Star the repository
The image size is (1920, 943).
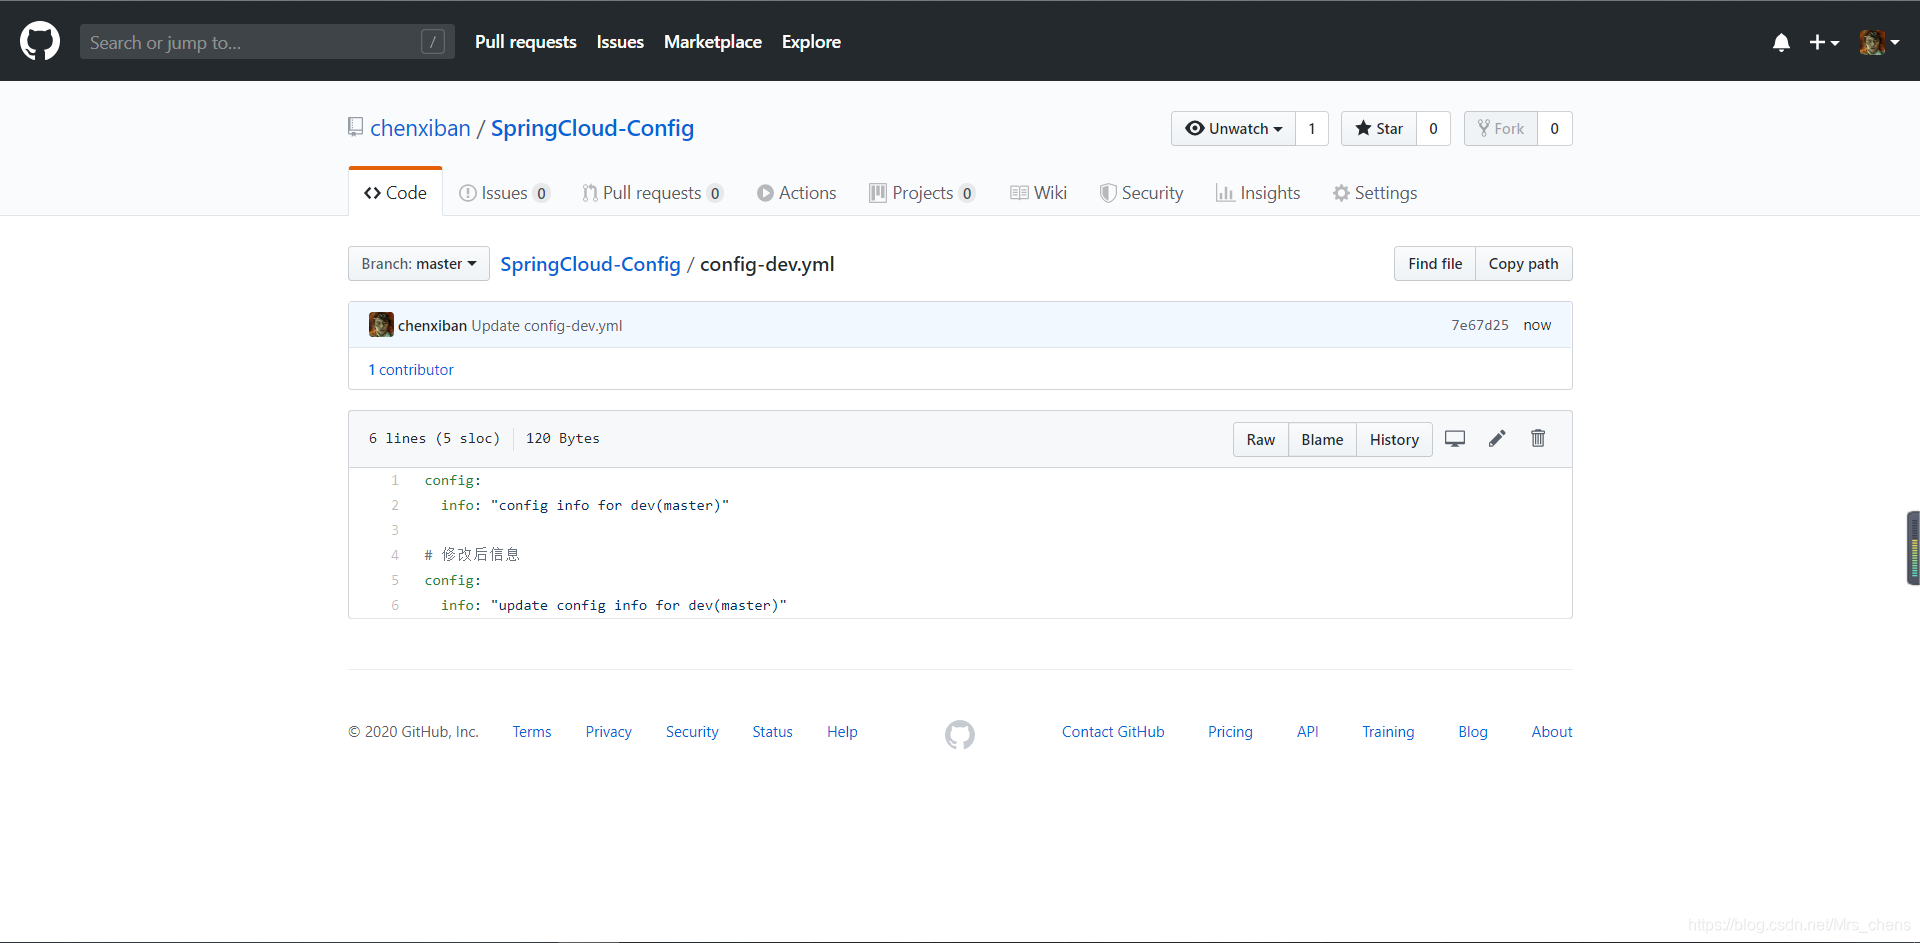click(x=1379, y=128)
